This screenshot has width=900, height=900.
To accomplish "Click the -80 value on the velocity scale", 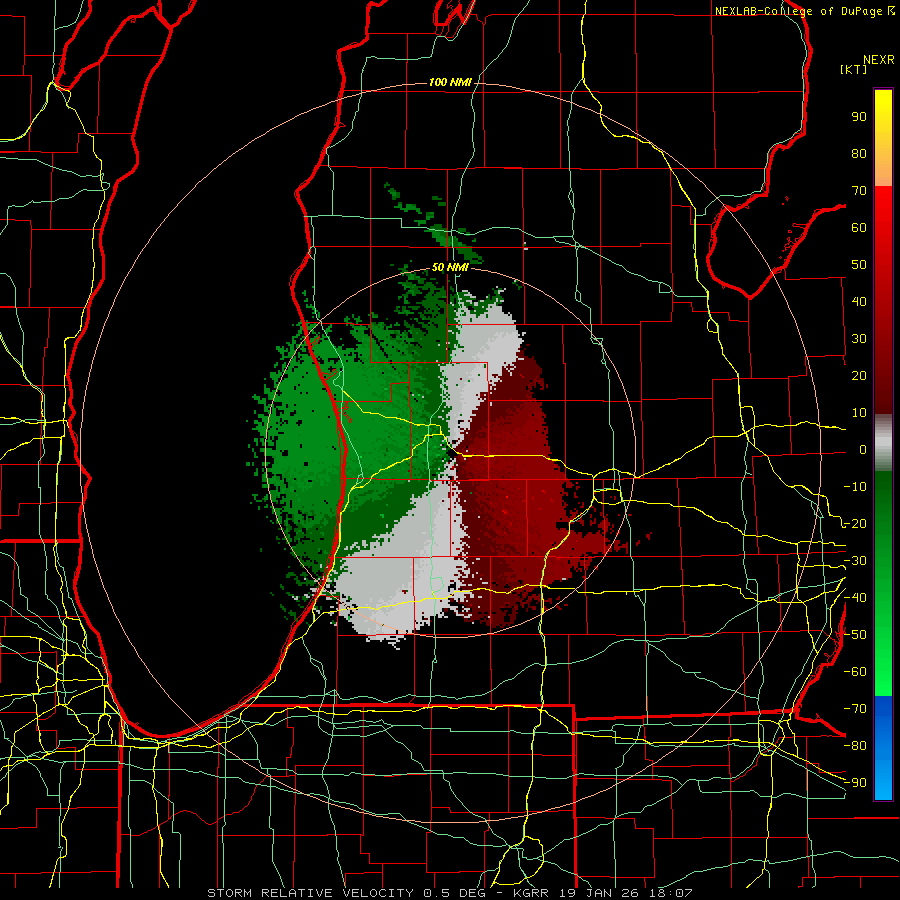I will tap(855, 746).
